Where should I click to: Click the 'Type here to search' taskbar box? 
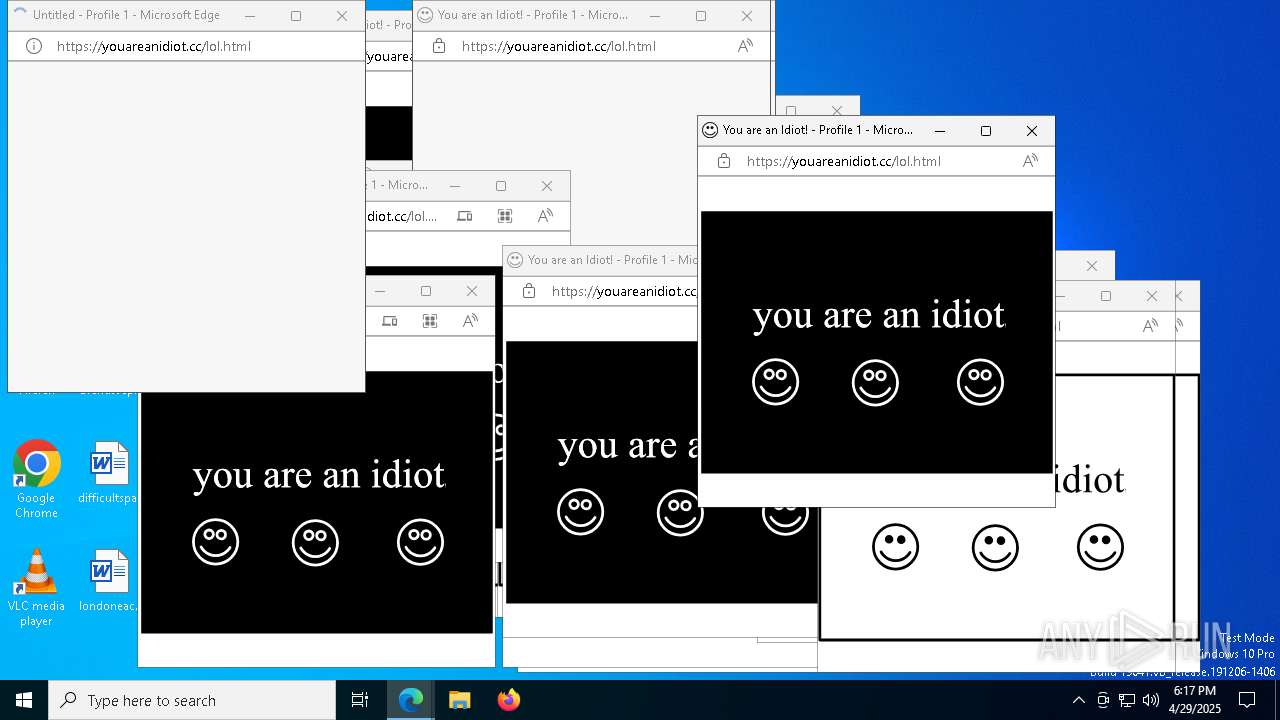192,700
